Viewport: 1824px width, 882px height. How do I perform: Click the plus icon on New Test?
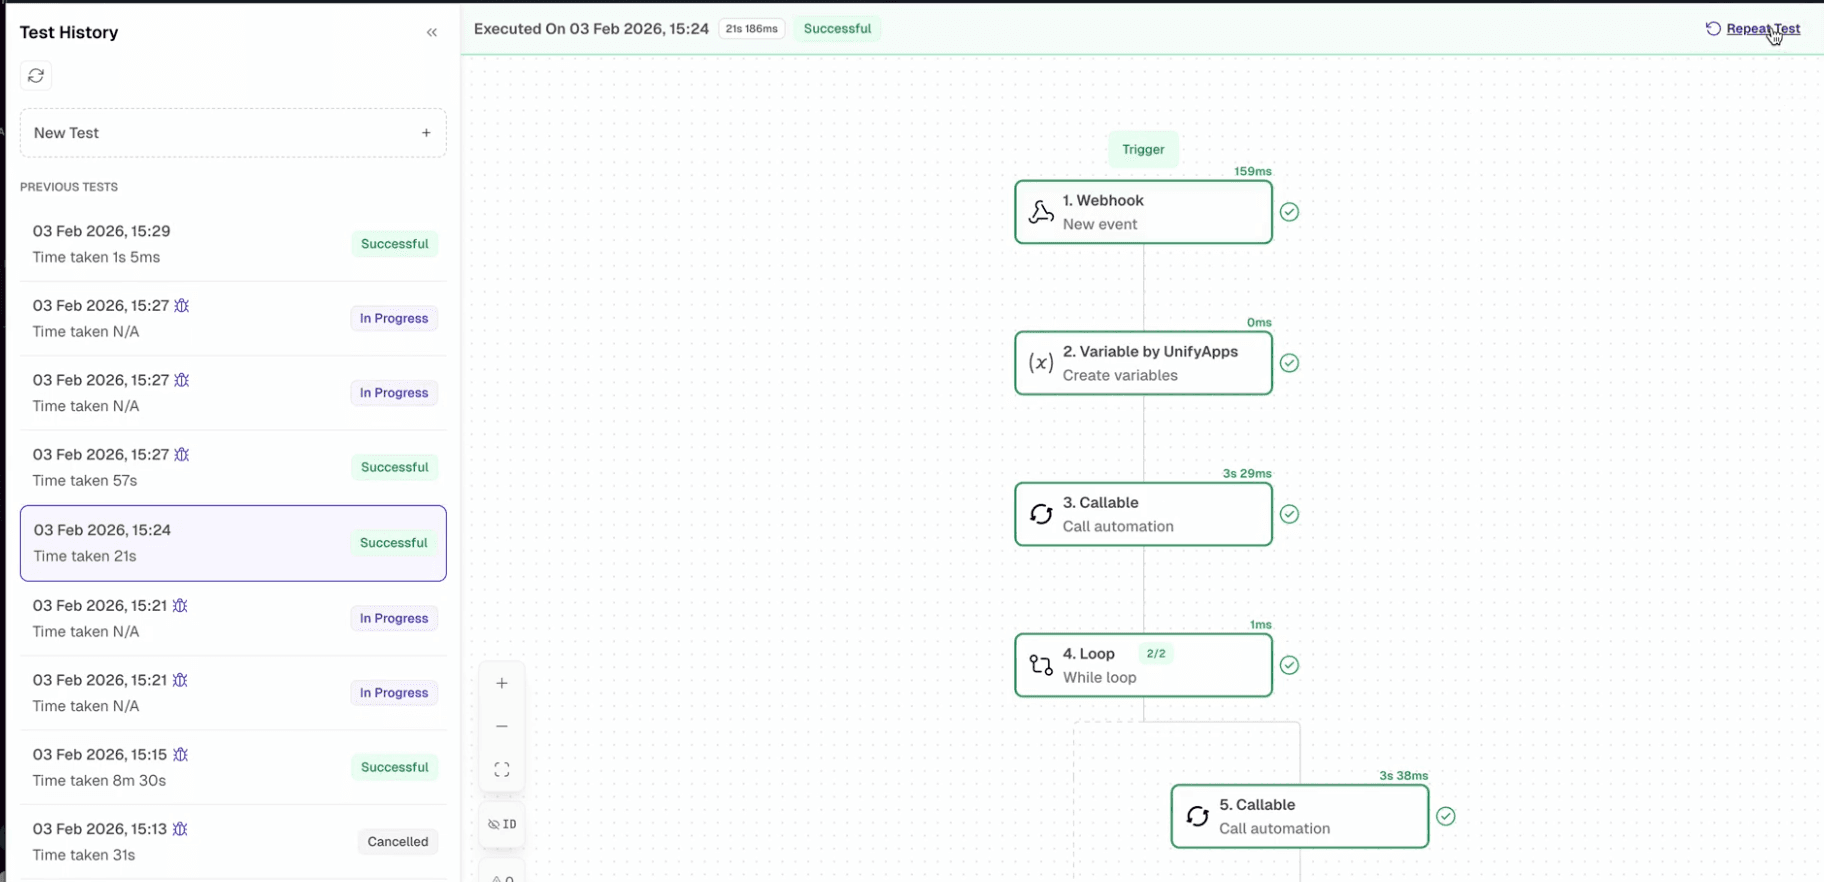point(426,133)
